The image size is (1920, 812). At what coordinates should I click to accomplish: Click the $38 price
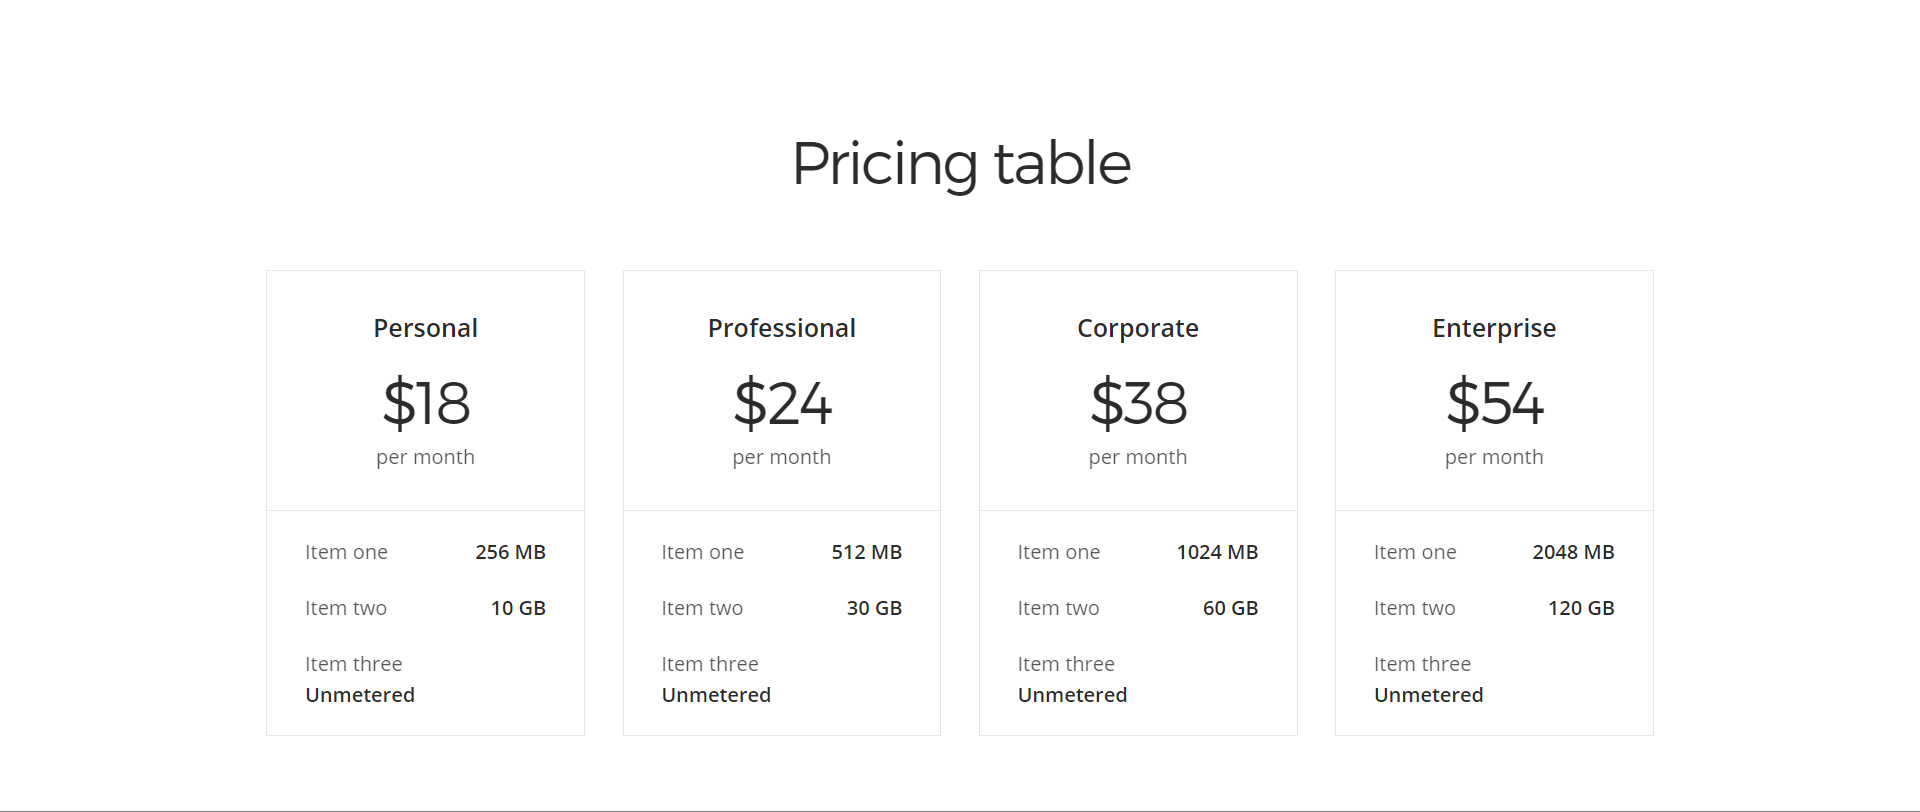[1138, 403]
